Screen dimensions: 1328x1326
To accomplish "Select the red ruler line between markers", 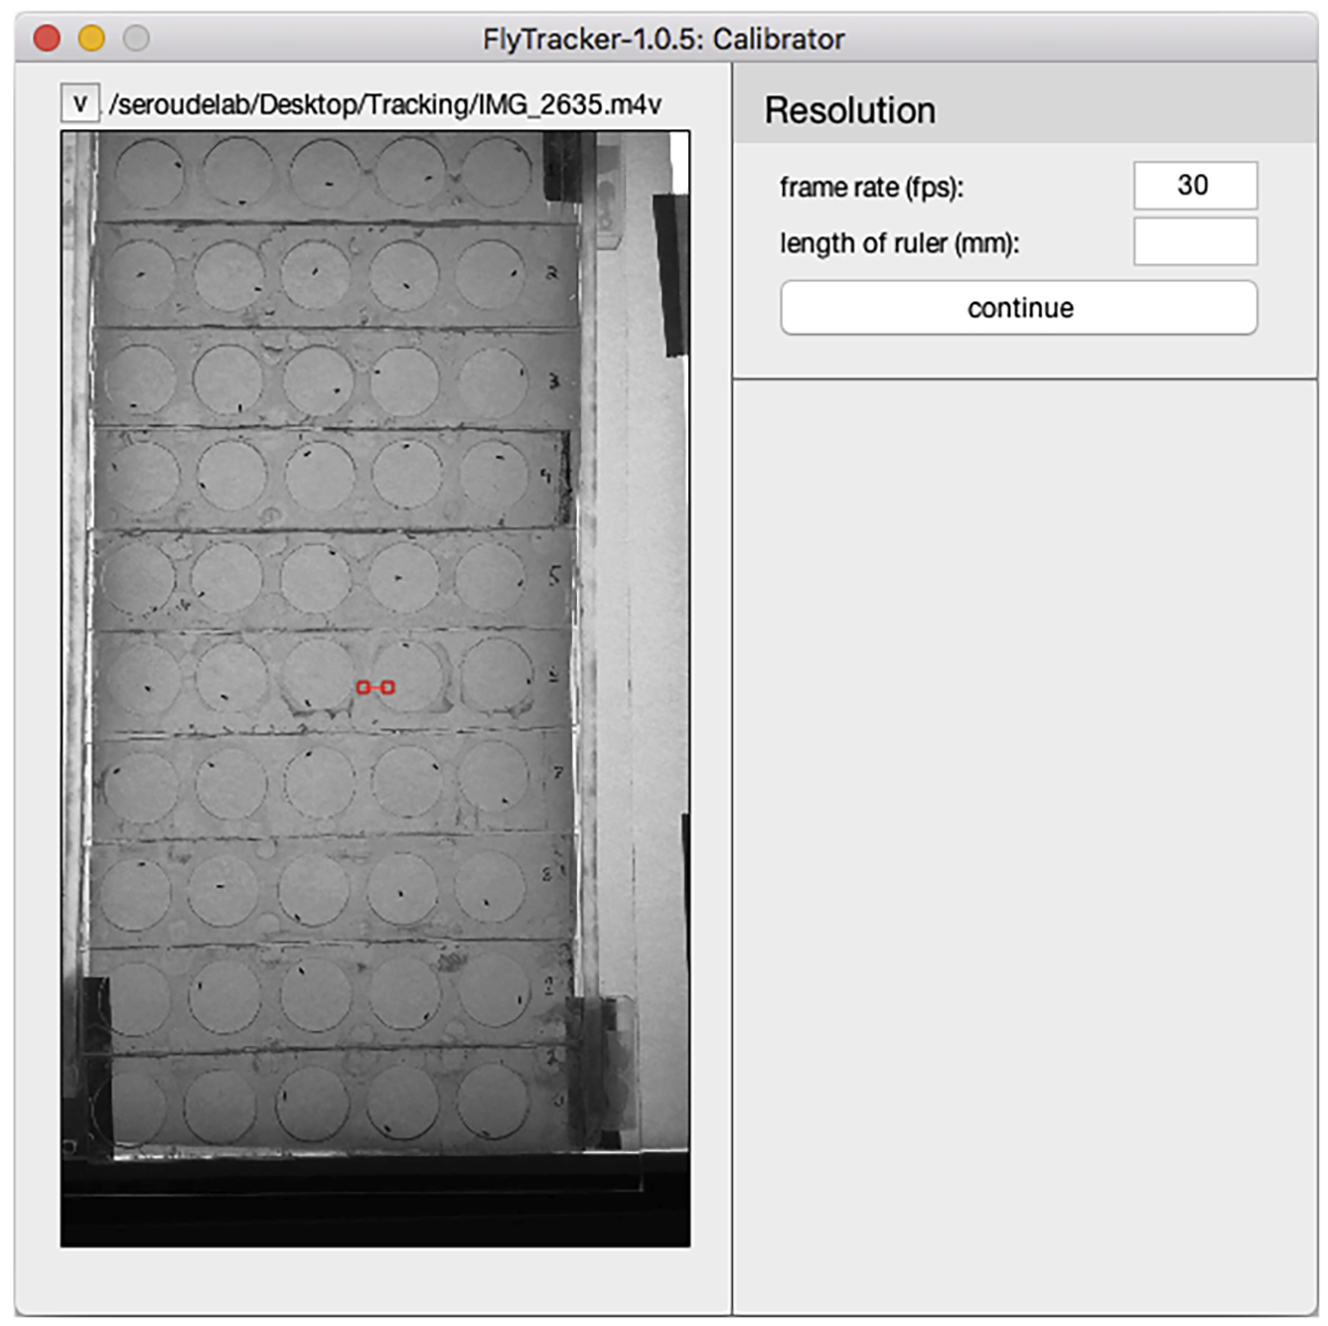I will [376, 687].
